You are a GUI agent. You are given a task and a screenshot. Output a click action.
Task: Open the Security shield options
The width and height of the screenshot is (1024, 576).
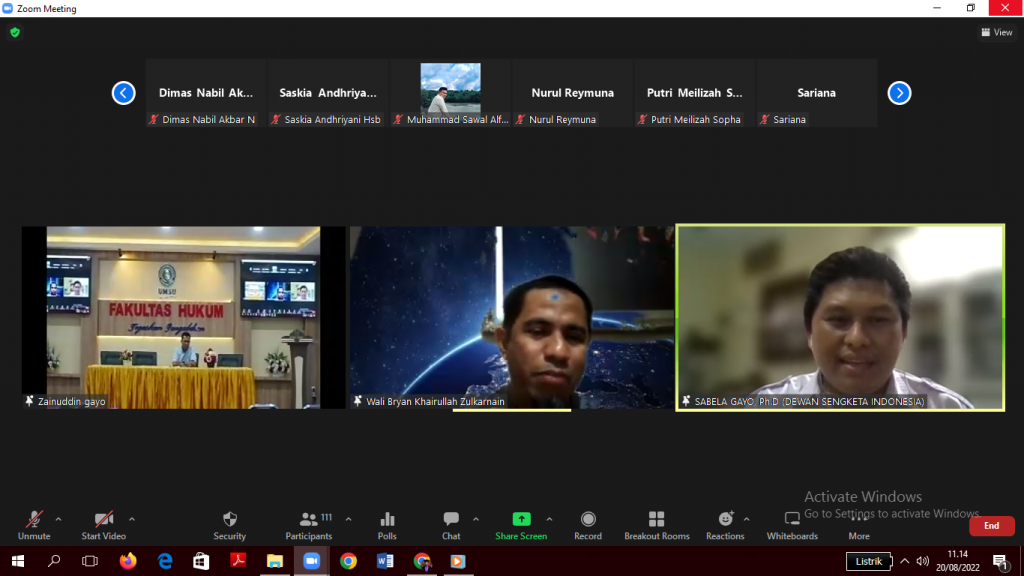[229, 524]
